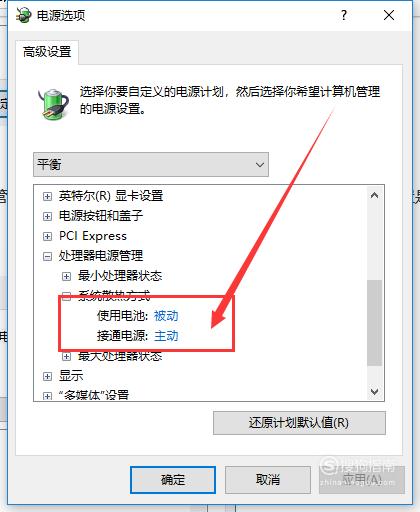Expand the PCI Express node

pyautogui.click(x=47, y=236)
